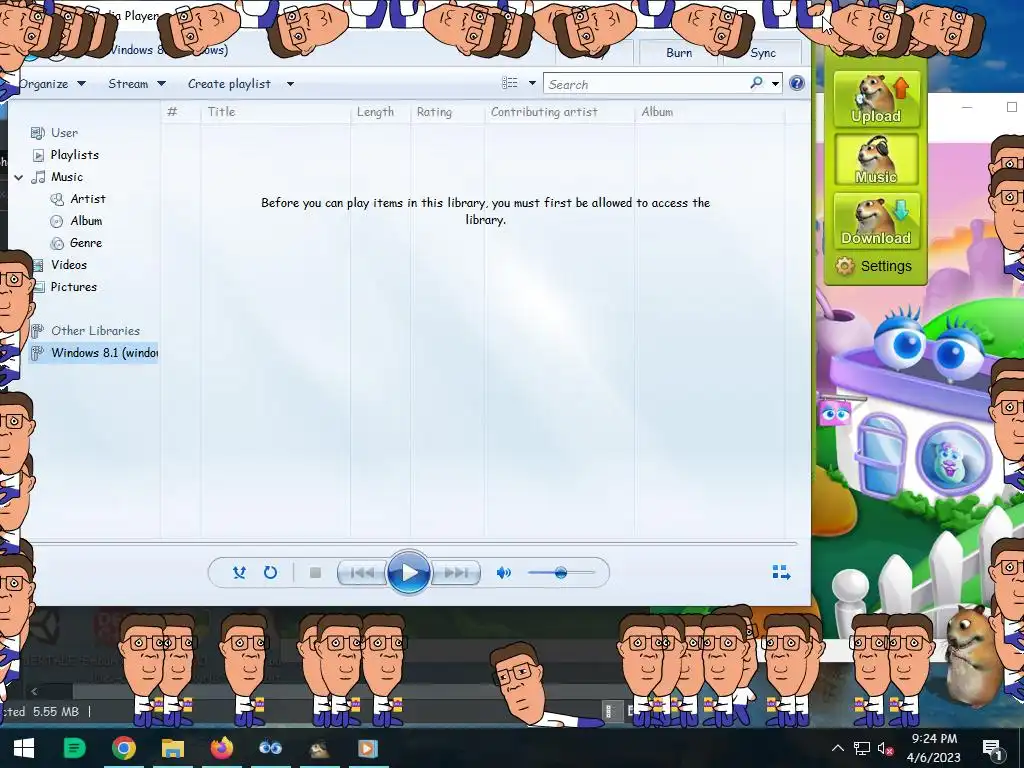Open Settings in the hamster panel
Viewport: 1024px width, 768px height.
874,266
